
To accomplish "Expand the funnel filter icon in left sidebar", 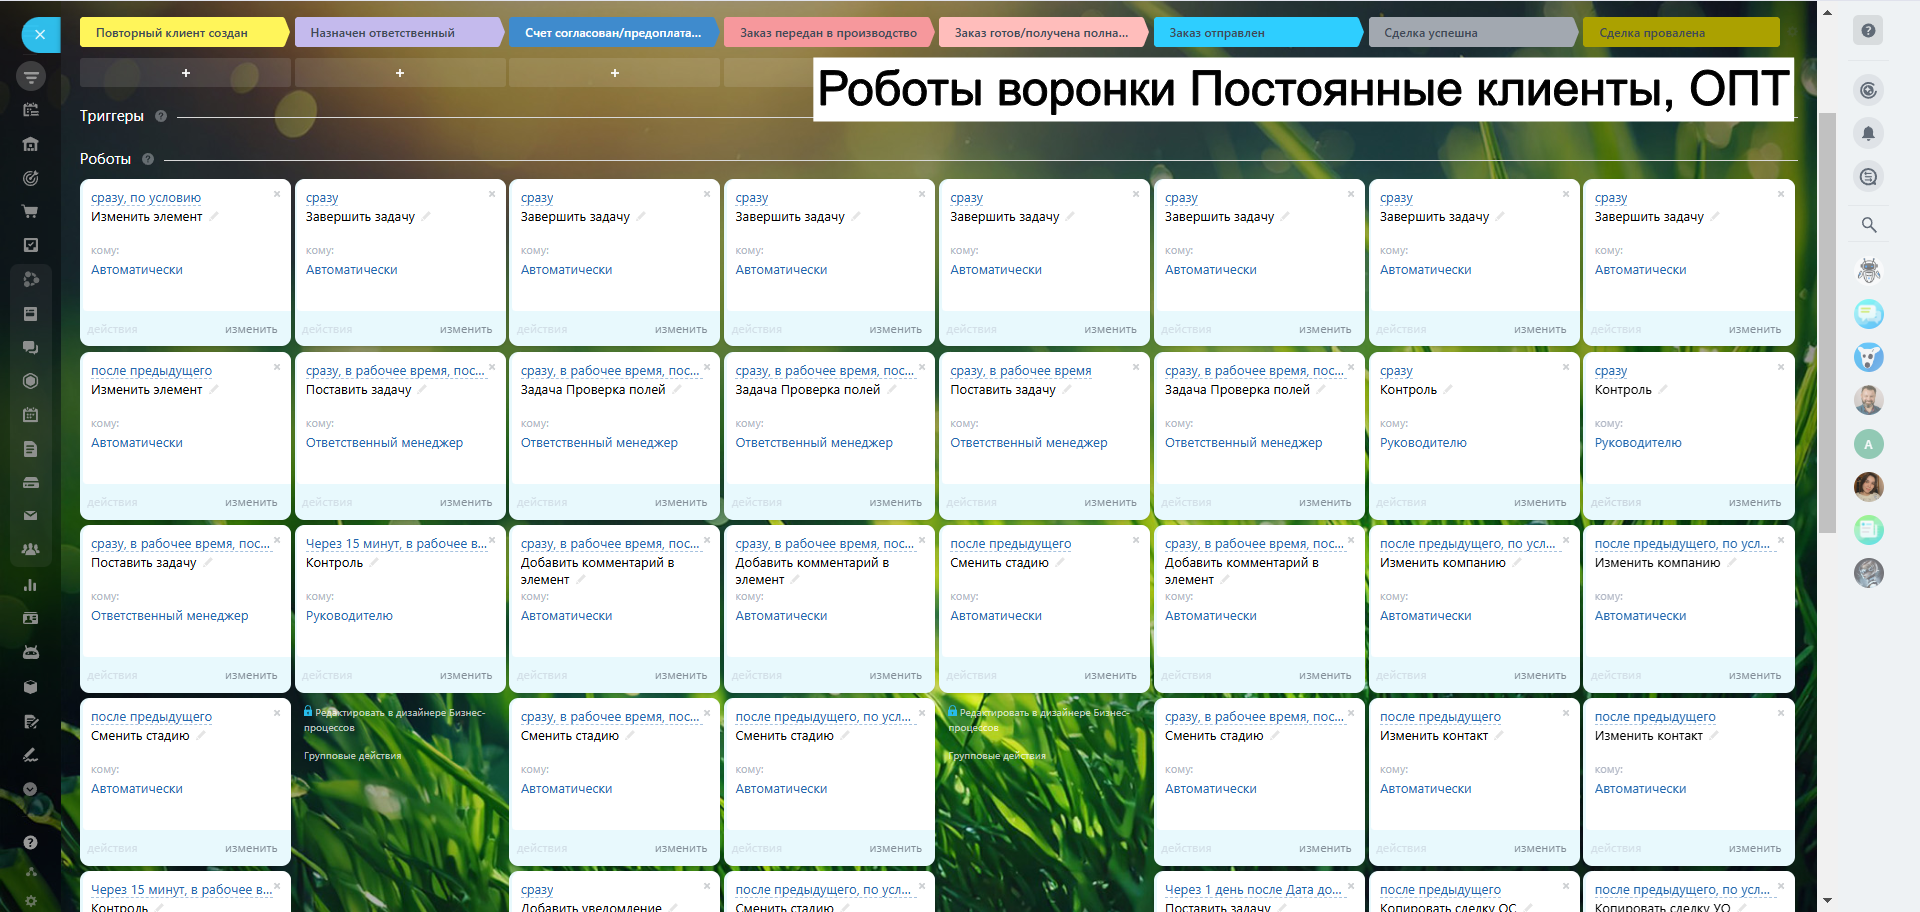I will 31,76.
